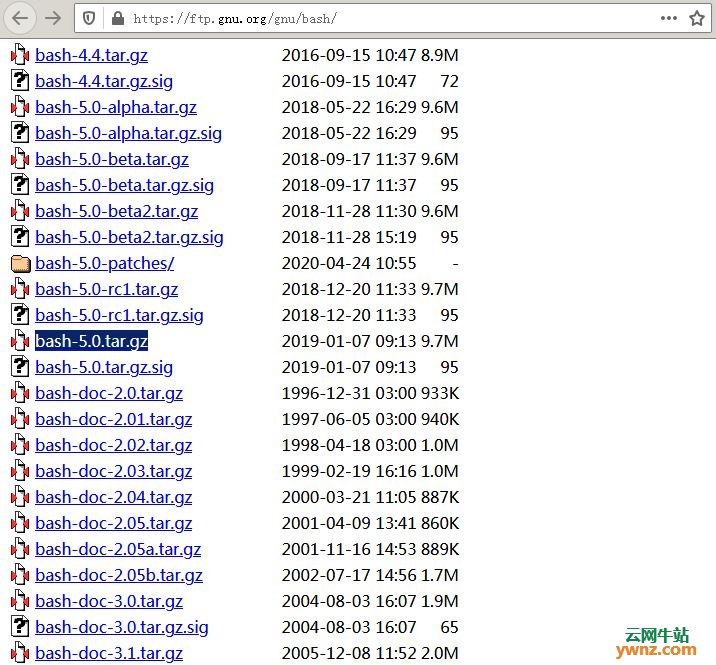This screenshot has width=716, height=665.
Task: Open the page actions three-dot menu
Action: [x=669, y=18]
